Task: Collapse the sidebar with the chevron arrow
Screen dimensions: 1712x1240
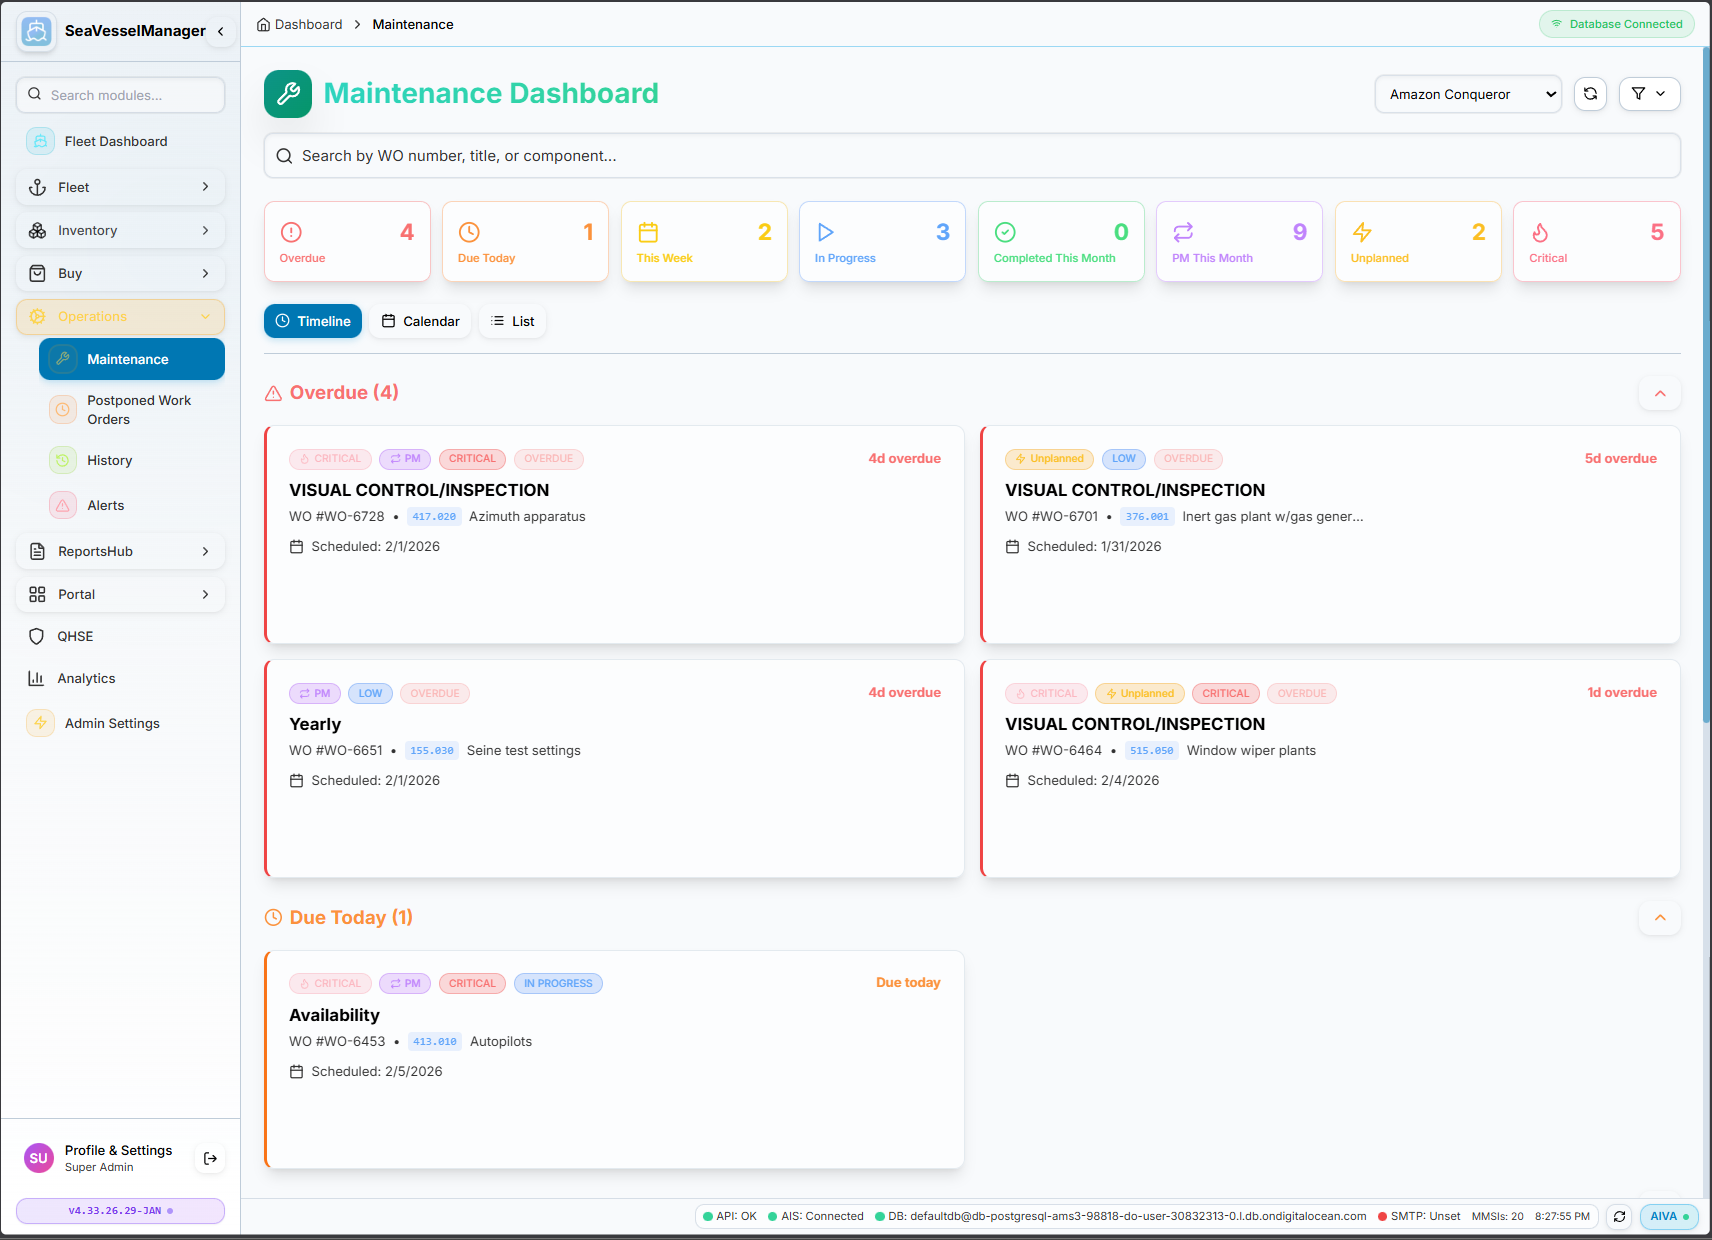Action: [x=221, y=31]
